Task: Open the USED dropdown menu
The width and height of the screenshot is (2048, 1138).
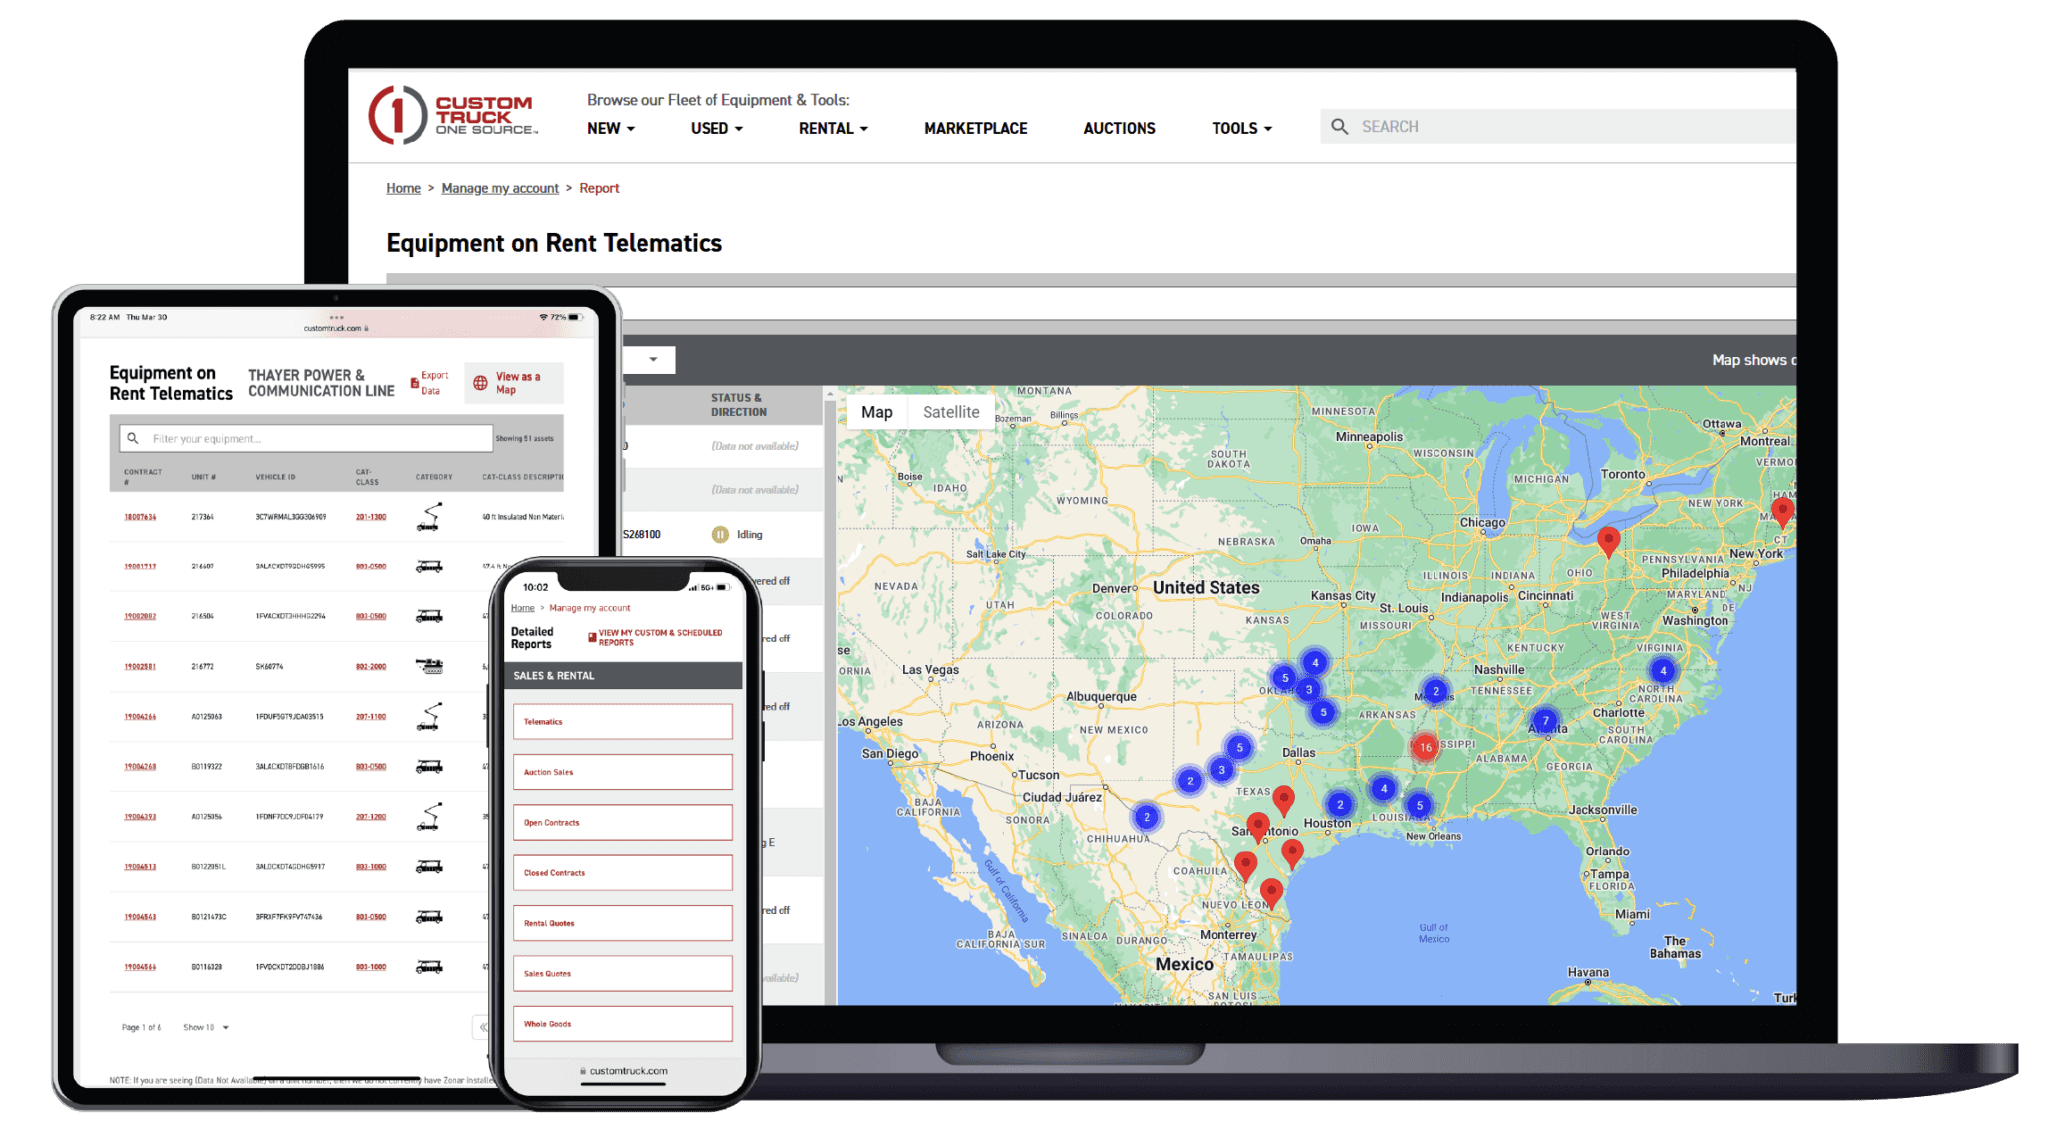Action: point(716,128)
